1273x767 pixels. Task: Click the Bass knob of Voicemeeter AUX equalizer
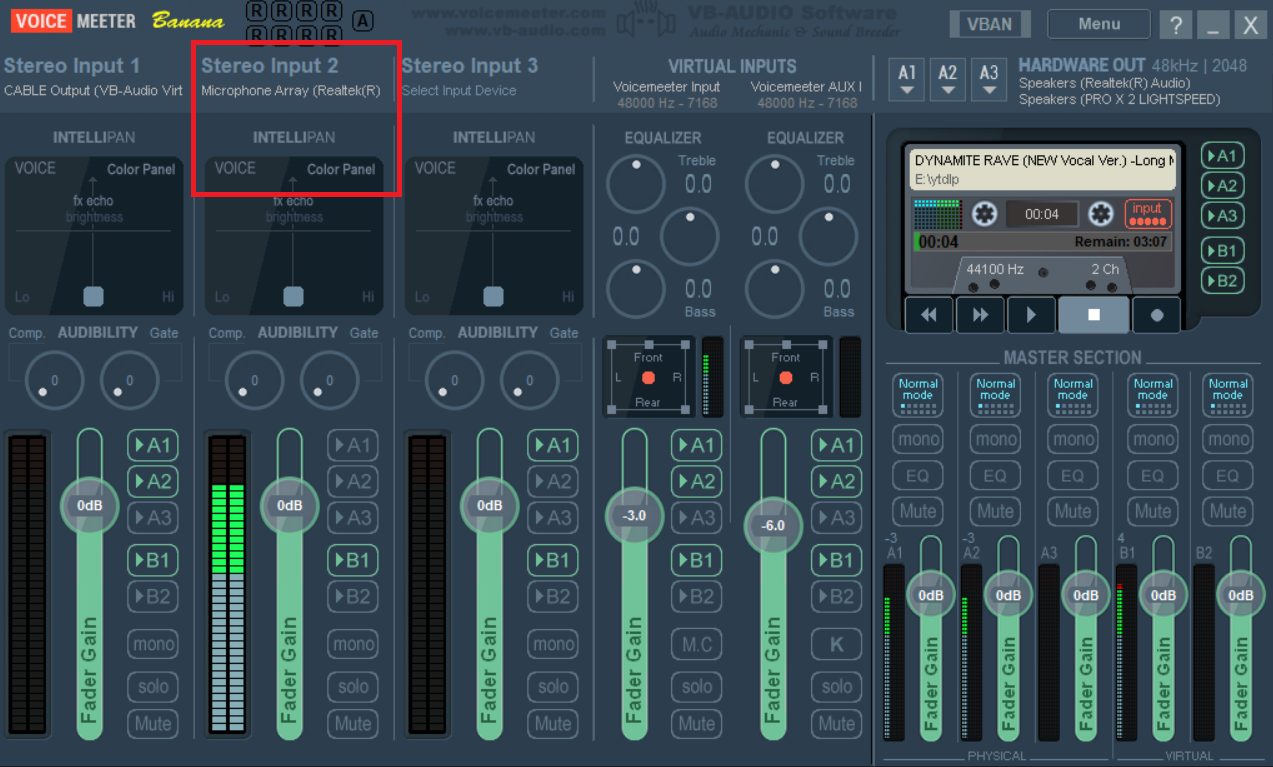(775, 288)
